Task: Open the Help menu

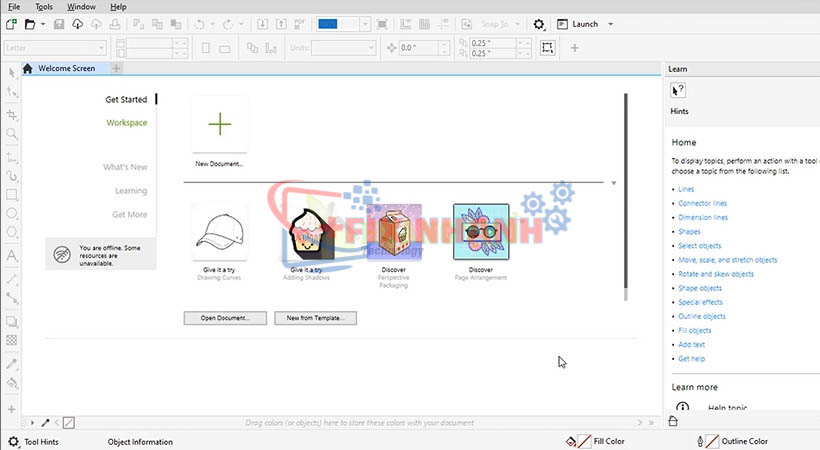Action: point(118,7)
